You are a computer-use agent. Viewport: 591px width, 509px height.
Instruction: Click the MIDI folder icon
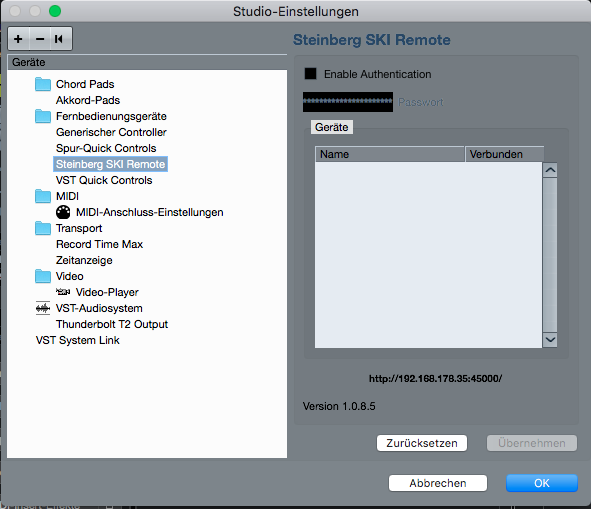click(x=43, y=196)
